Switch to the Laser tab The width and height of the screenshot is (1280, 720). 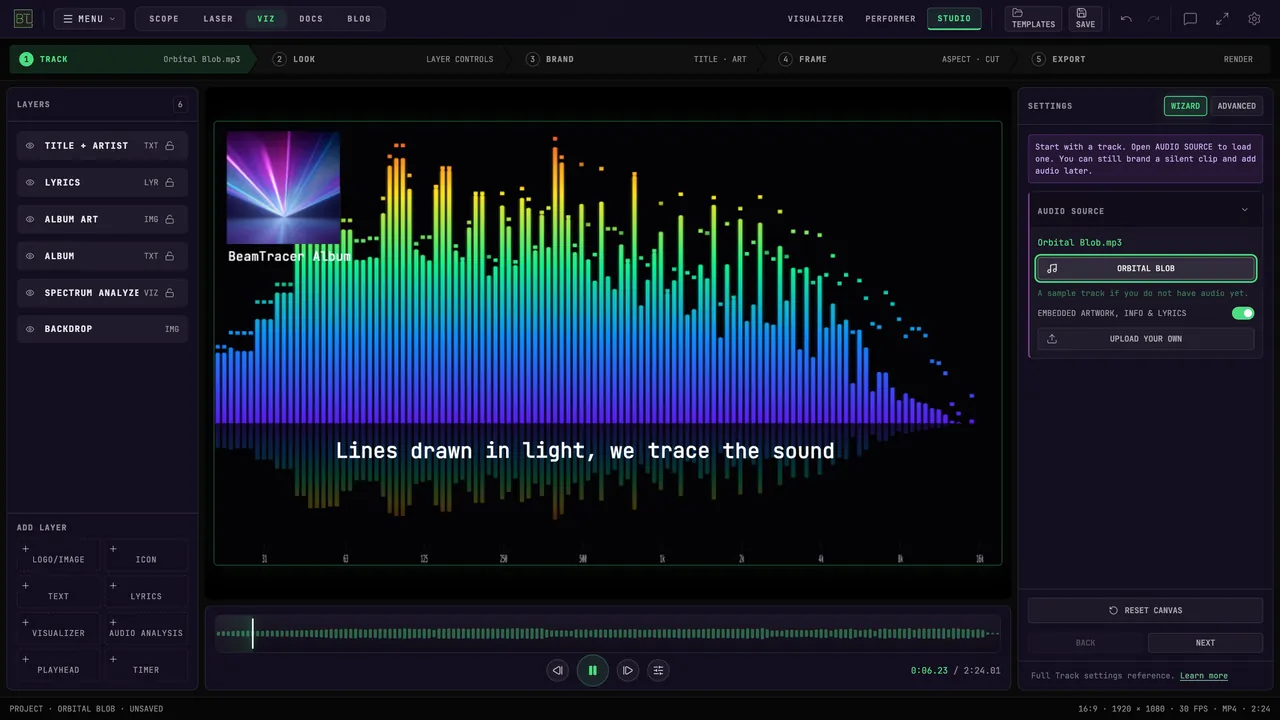(218, 19)
